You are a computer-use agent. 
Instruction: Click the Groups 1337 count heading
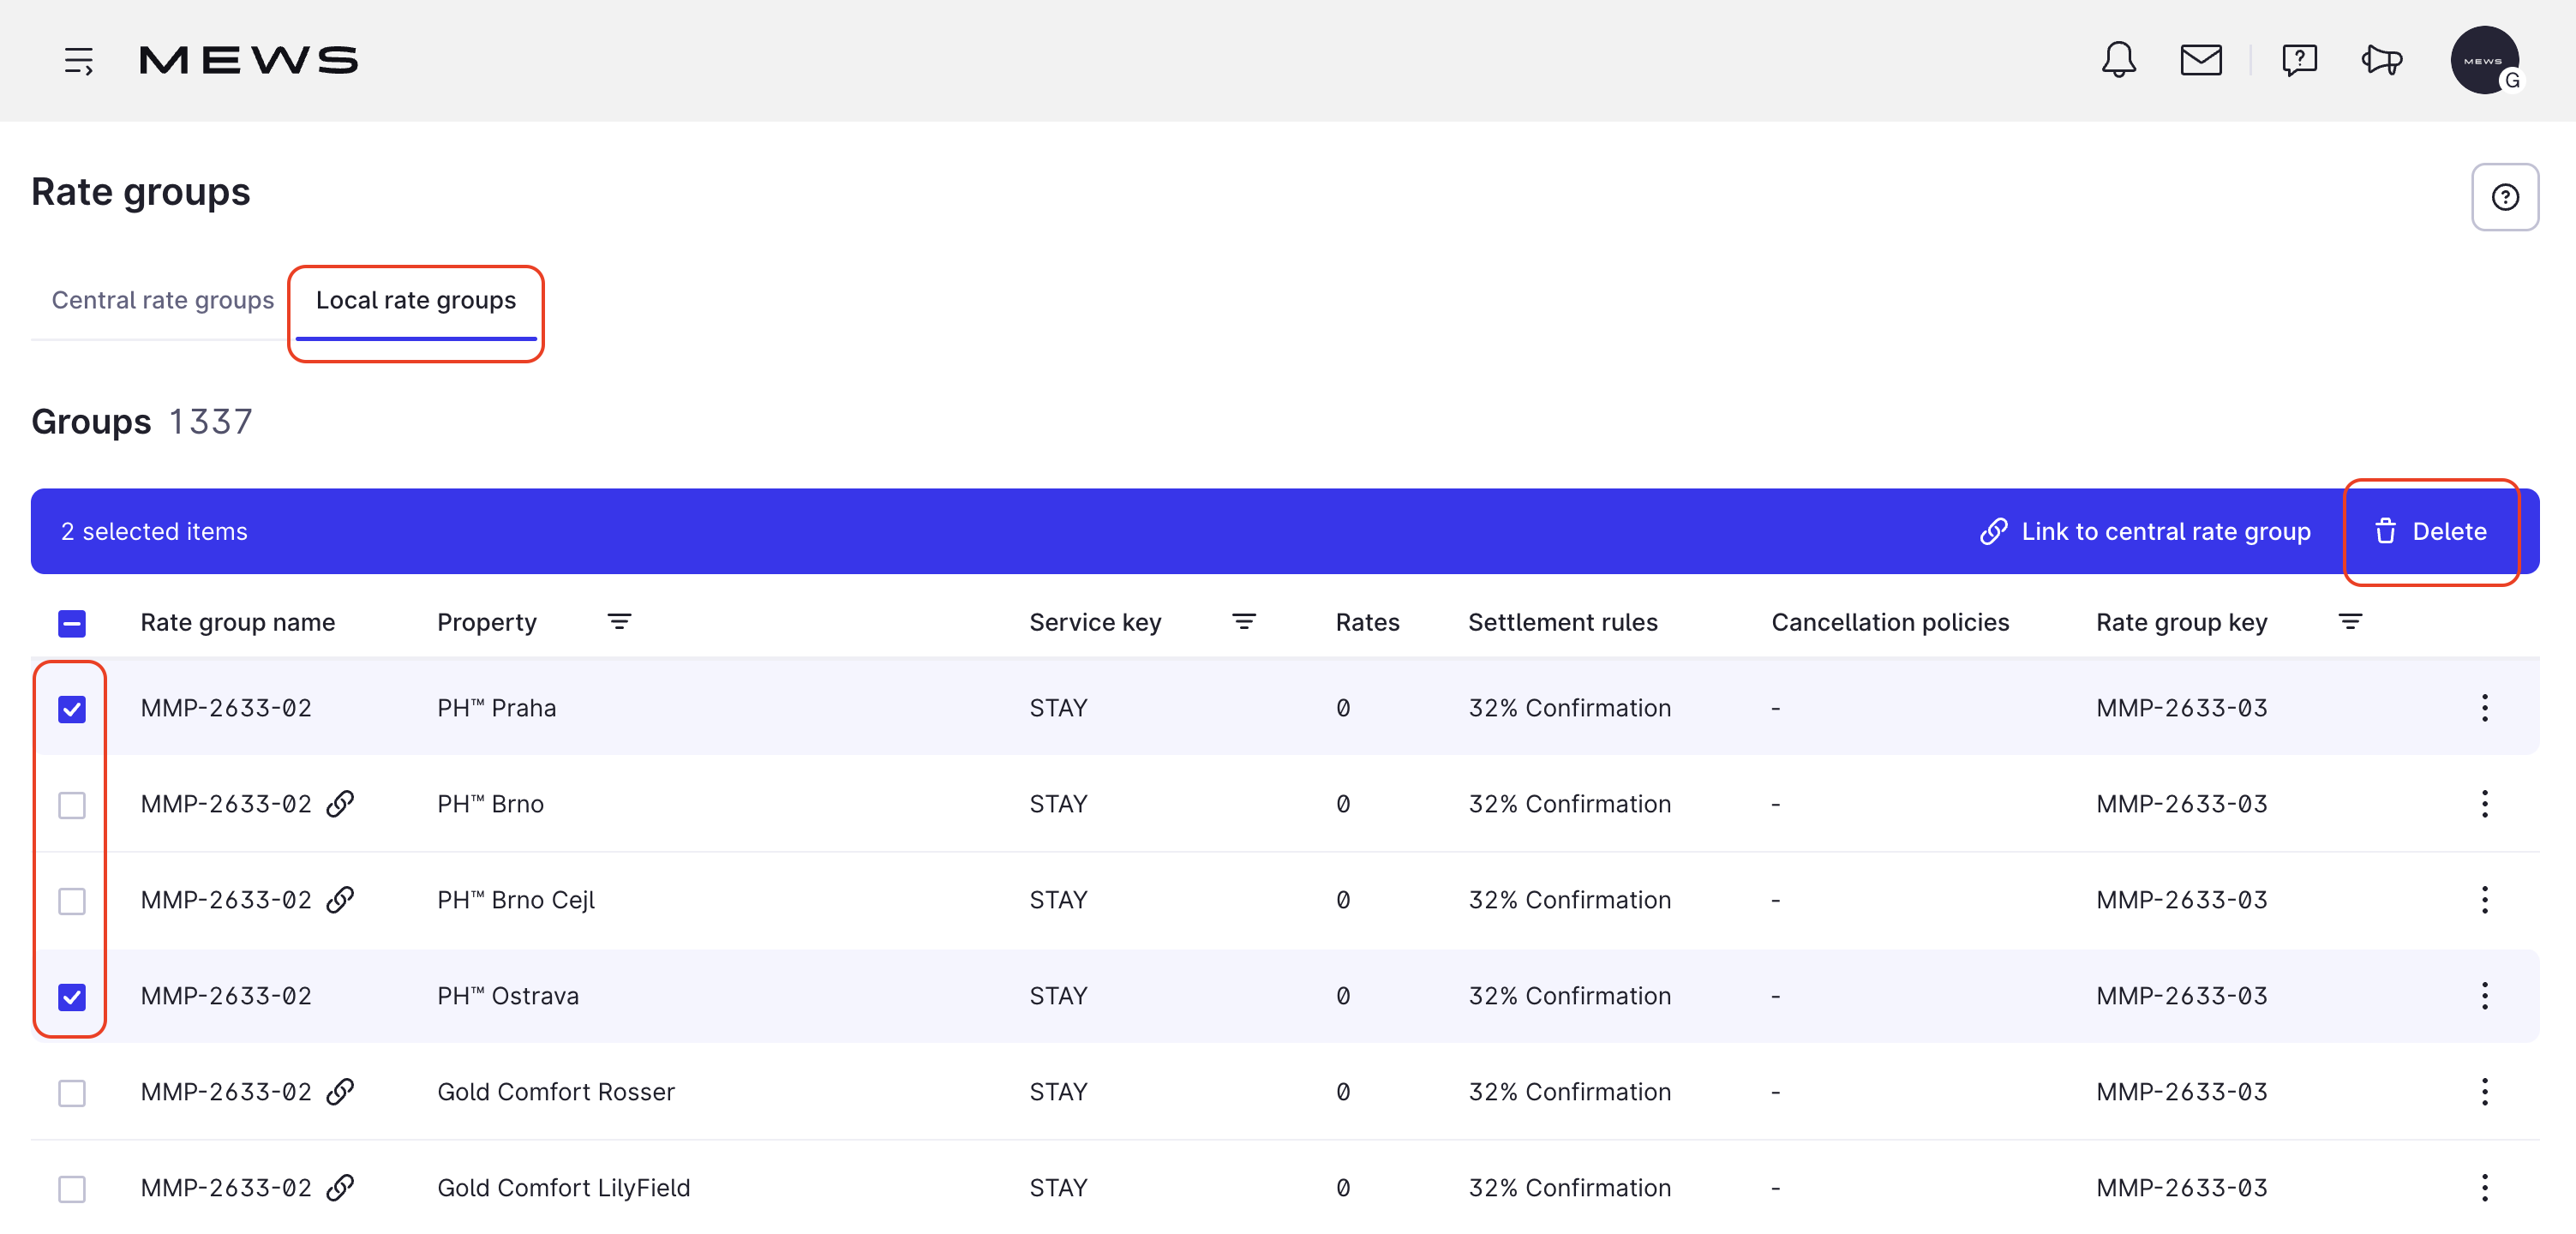[142, 422]
